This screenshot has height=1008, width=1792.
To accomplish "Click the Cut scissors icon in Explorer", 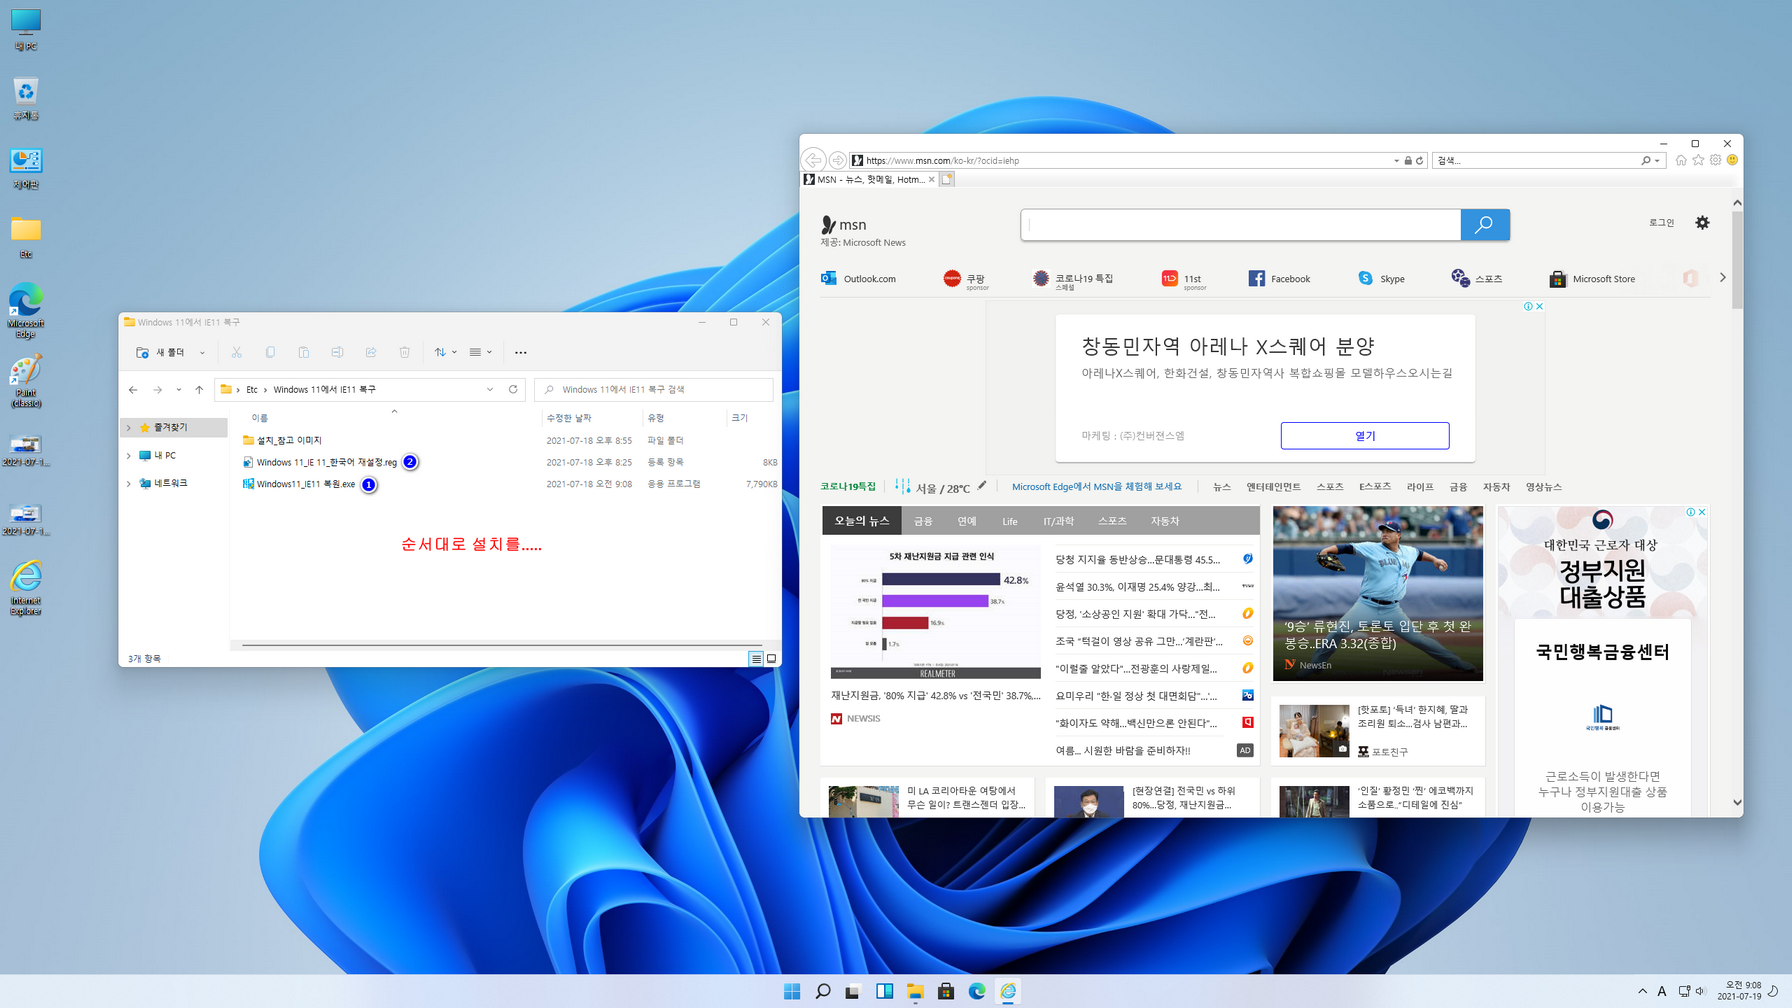I will click(x=237, y=352).
